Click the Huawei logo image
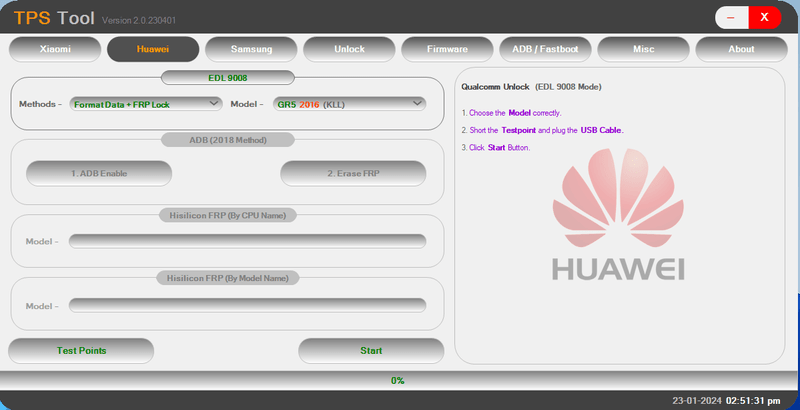The width and height of the screenshot is (800, 410). [x=618, y=214]
